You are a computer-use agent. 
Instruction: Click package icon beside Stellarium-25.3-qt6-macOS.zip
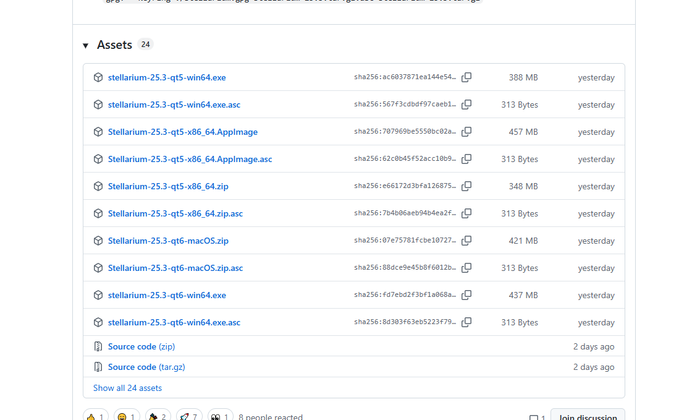[x=98, y=241]
